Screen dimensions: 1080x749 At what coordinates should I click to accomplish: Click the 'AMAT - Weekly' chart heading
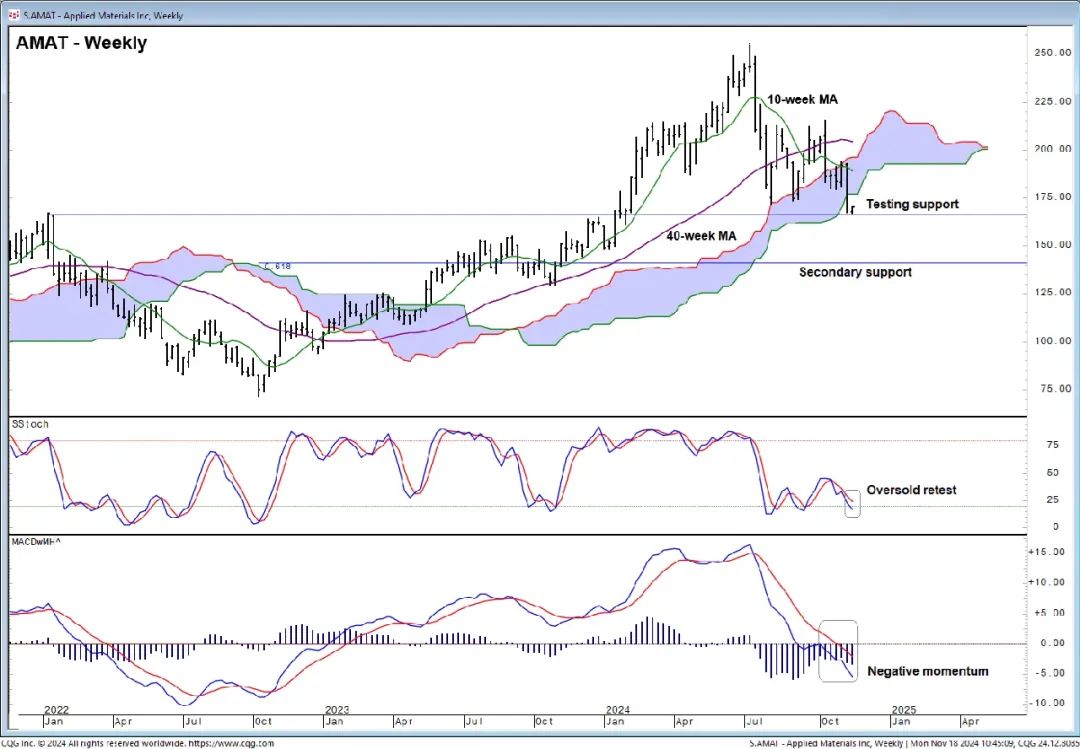pos(81,43)
